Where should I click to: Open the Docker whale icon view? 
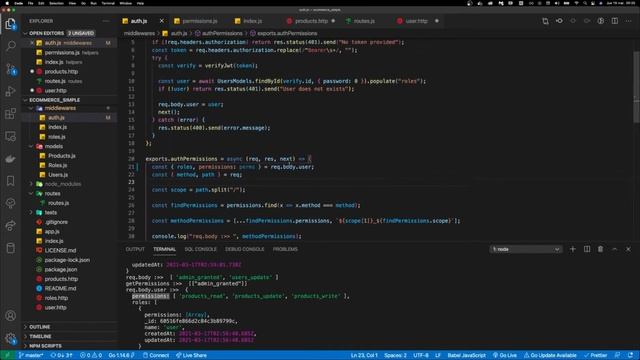11,158
